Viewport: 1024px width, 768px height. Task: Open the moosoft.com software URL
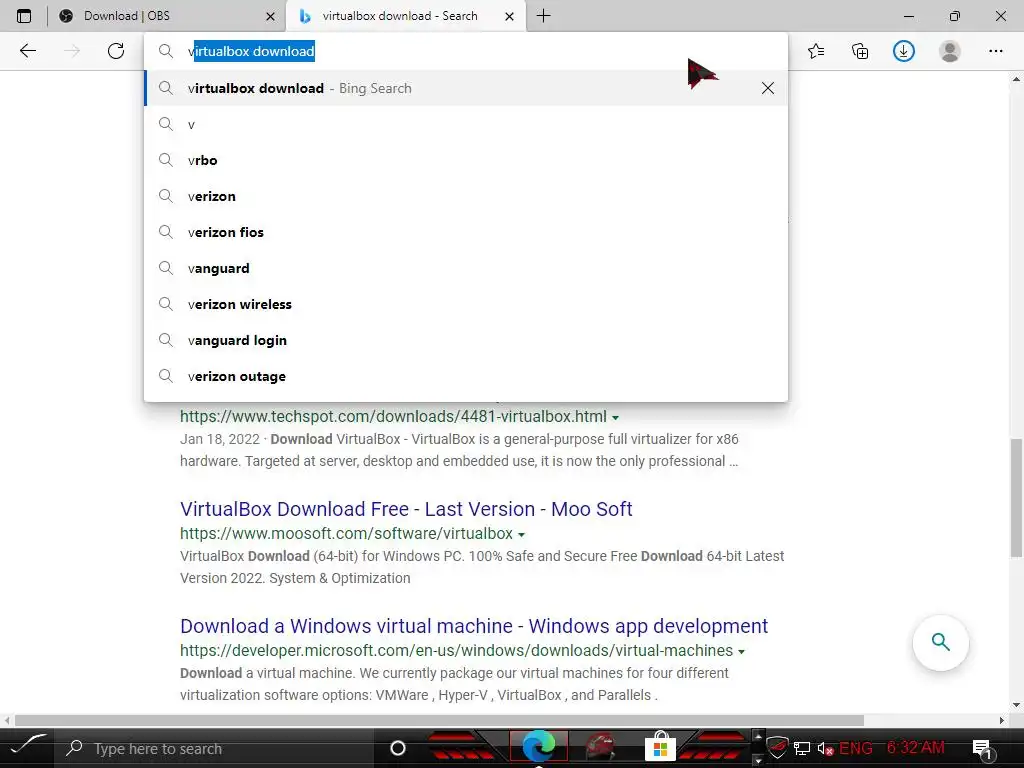(346, 534)
